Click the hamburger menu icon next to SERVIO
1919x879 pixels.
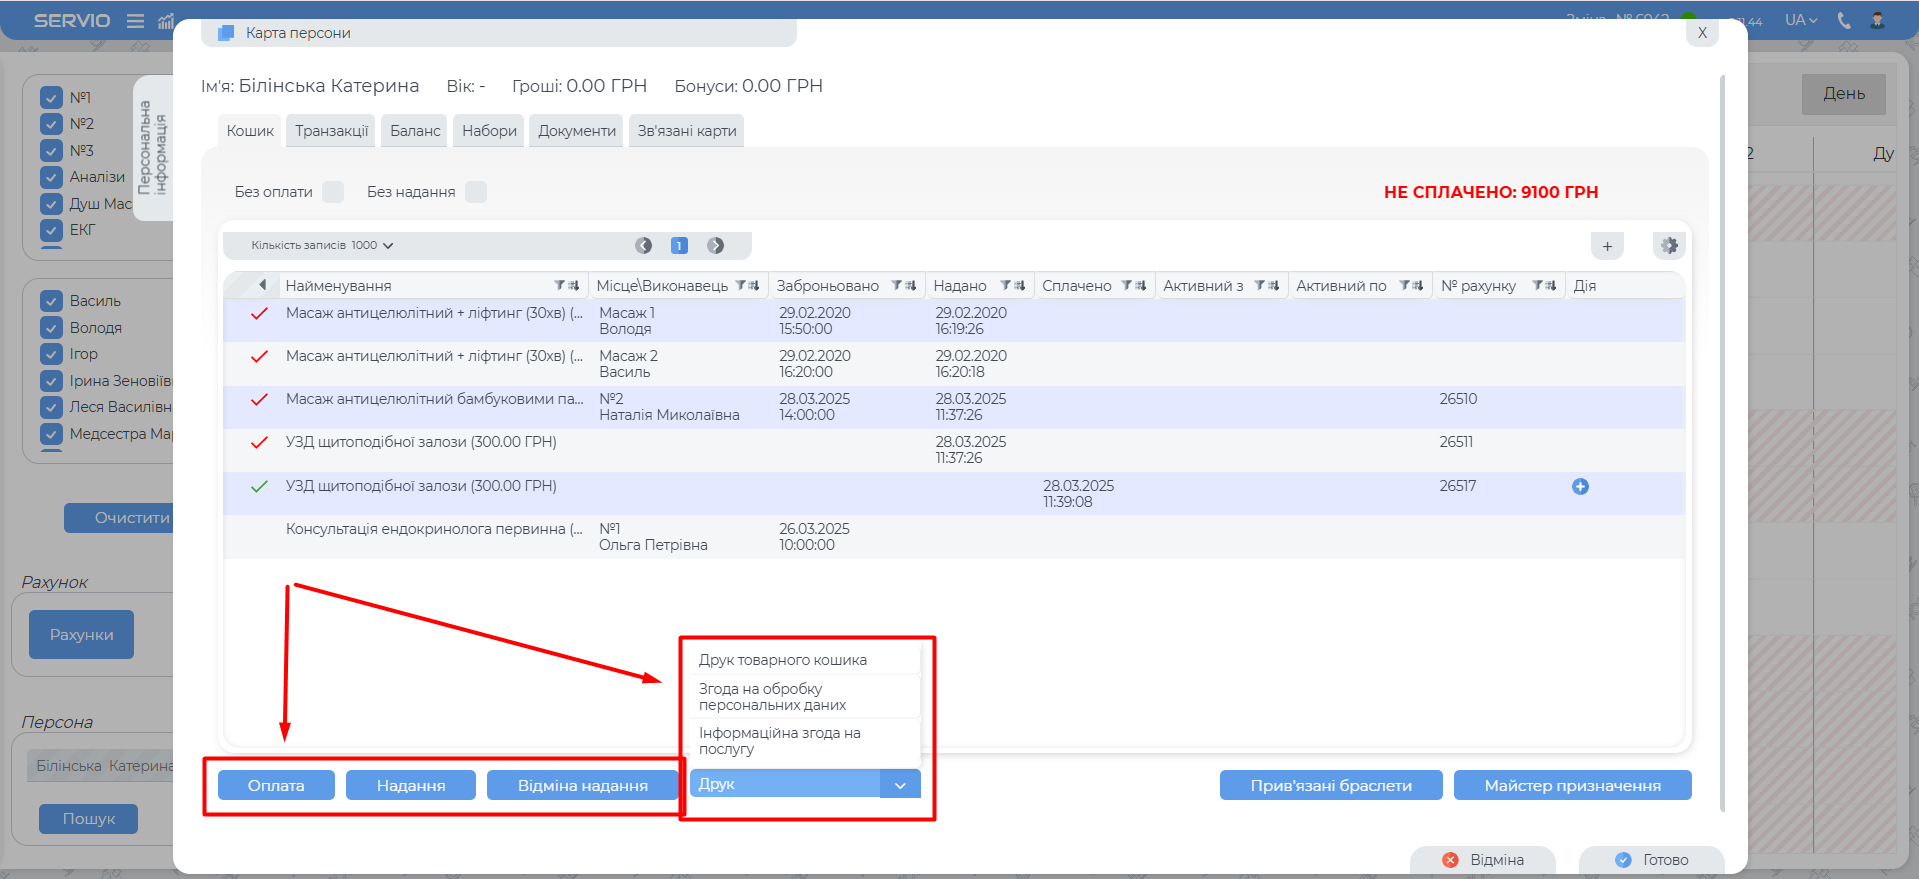point(135,21)
